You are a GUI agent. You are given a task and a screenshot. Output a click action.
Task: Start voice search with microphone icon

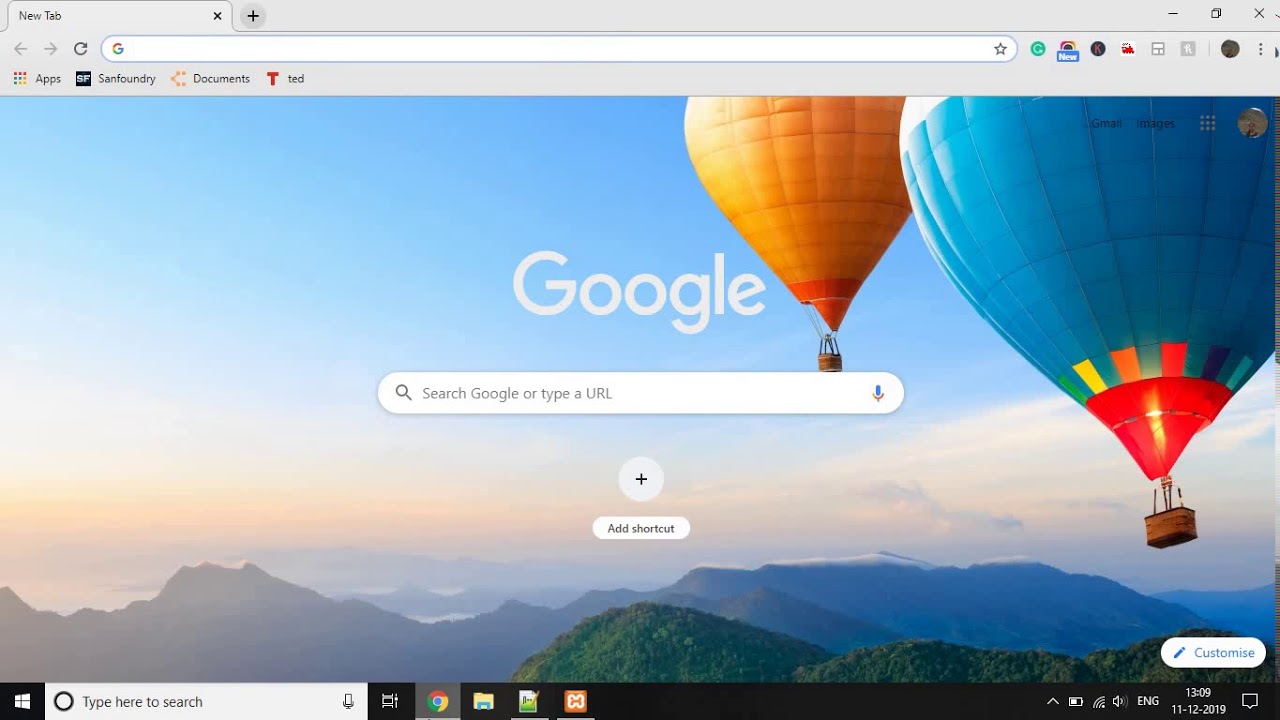(878, 393)
